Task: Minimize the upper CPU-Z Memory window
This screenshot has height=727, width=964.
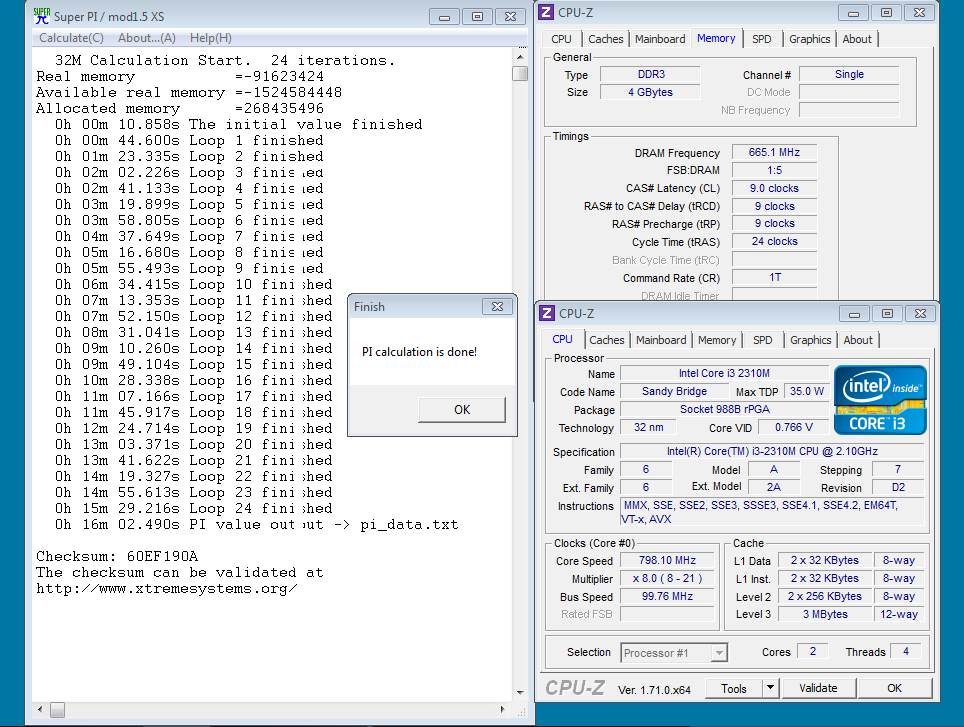Action: (853, 13)
